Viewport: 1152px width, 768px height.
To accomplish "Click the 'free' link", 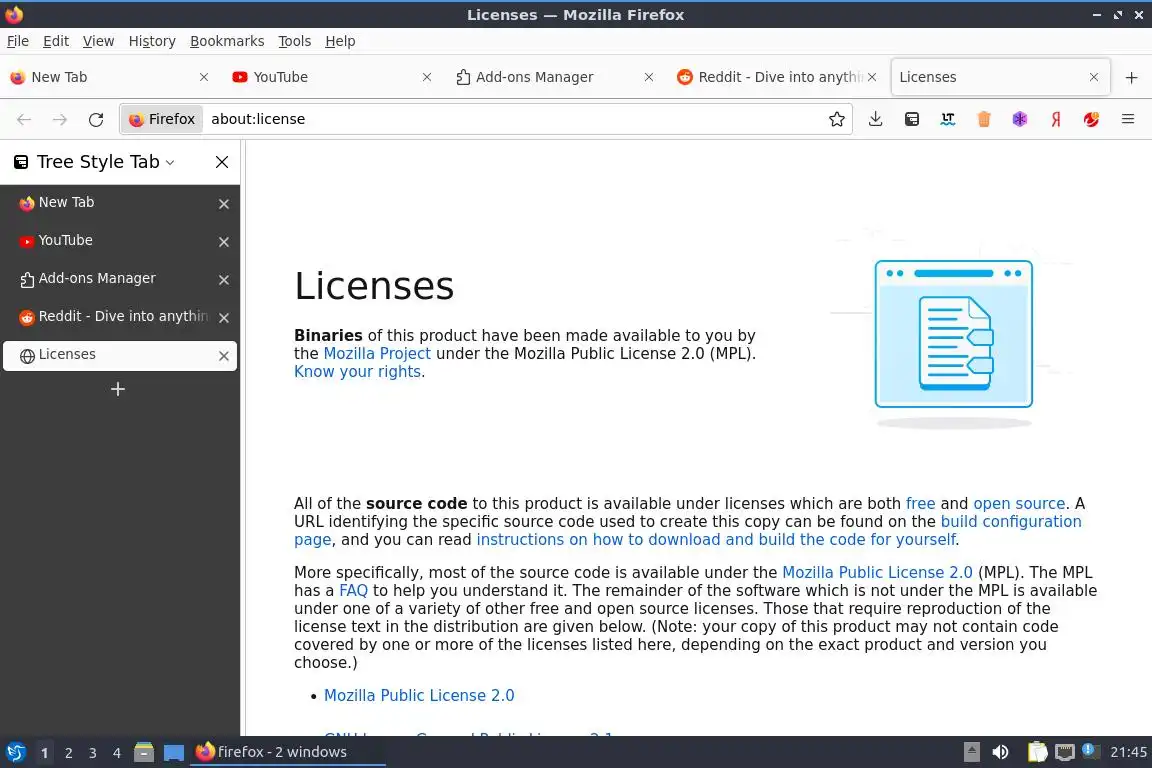I will (x=921, y=503).
